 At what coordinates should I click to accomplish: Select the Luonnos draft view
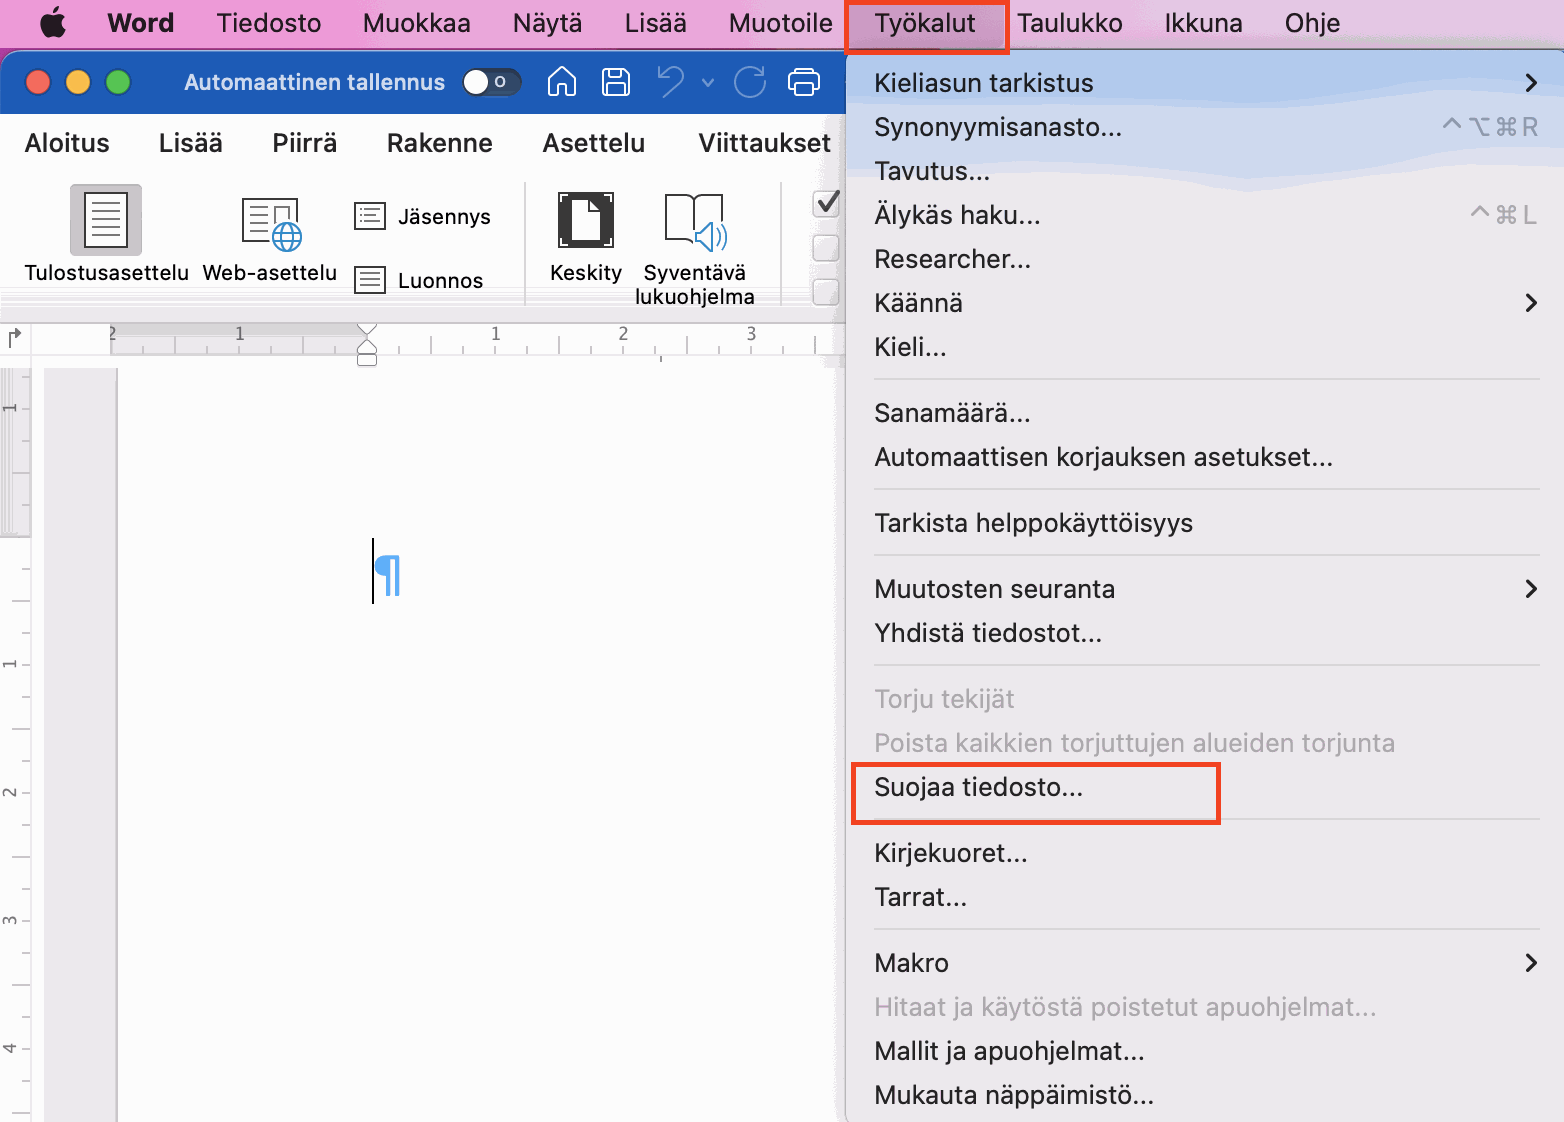pyautogui.click(x=419, y=280)
